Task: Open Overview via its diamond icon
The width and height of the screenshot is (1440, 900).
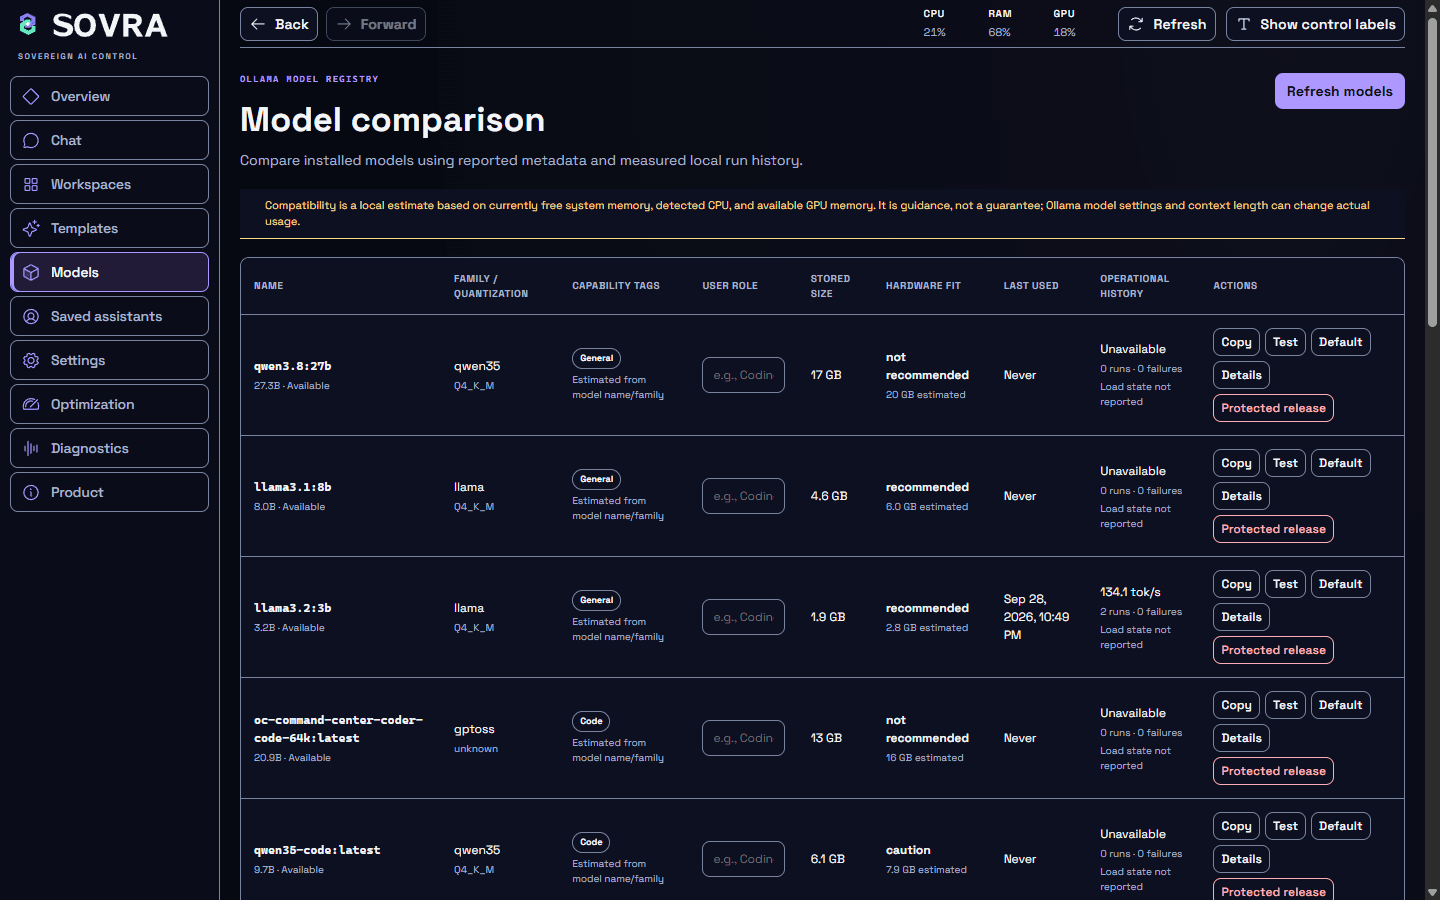Action: [x=31, y=96]
